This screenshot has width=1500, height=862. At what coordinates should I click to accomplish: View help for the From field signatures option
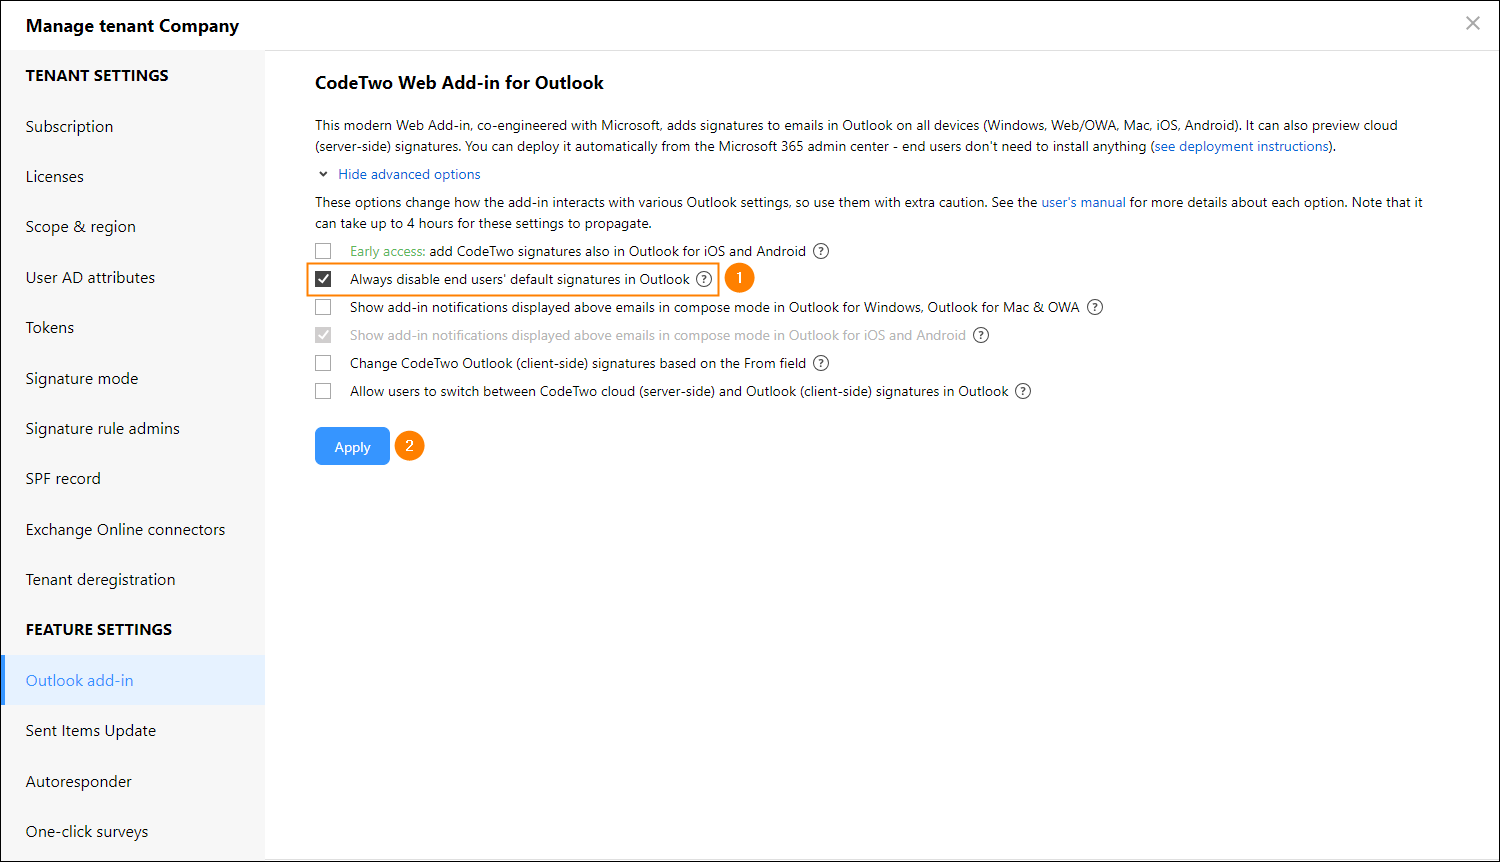[820, 363]
